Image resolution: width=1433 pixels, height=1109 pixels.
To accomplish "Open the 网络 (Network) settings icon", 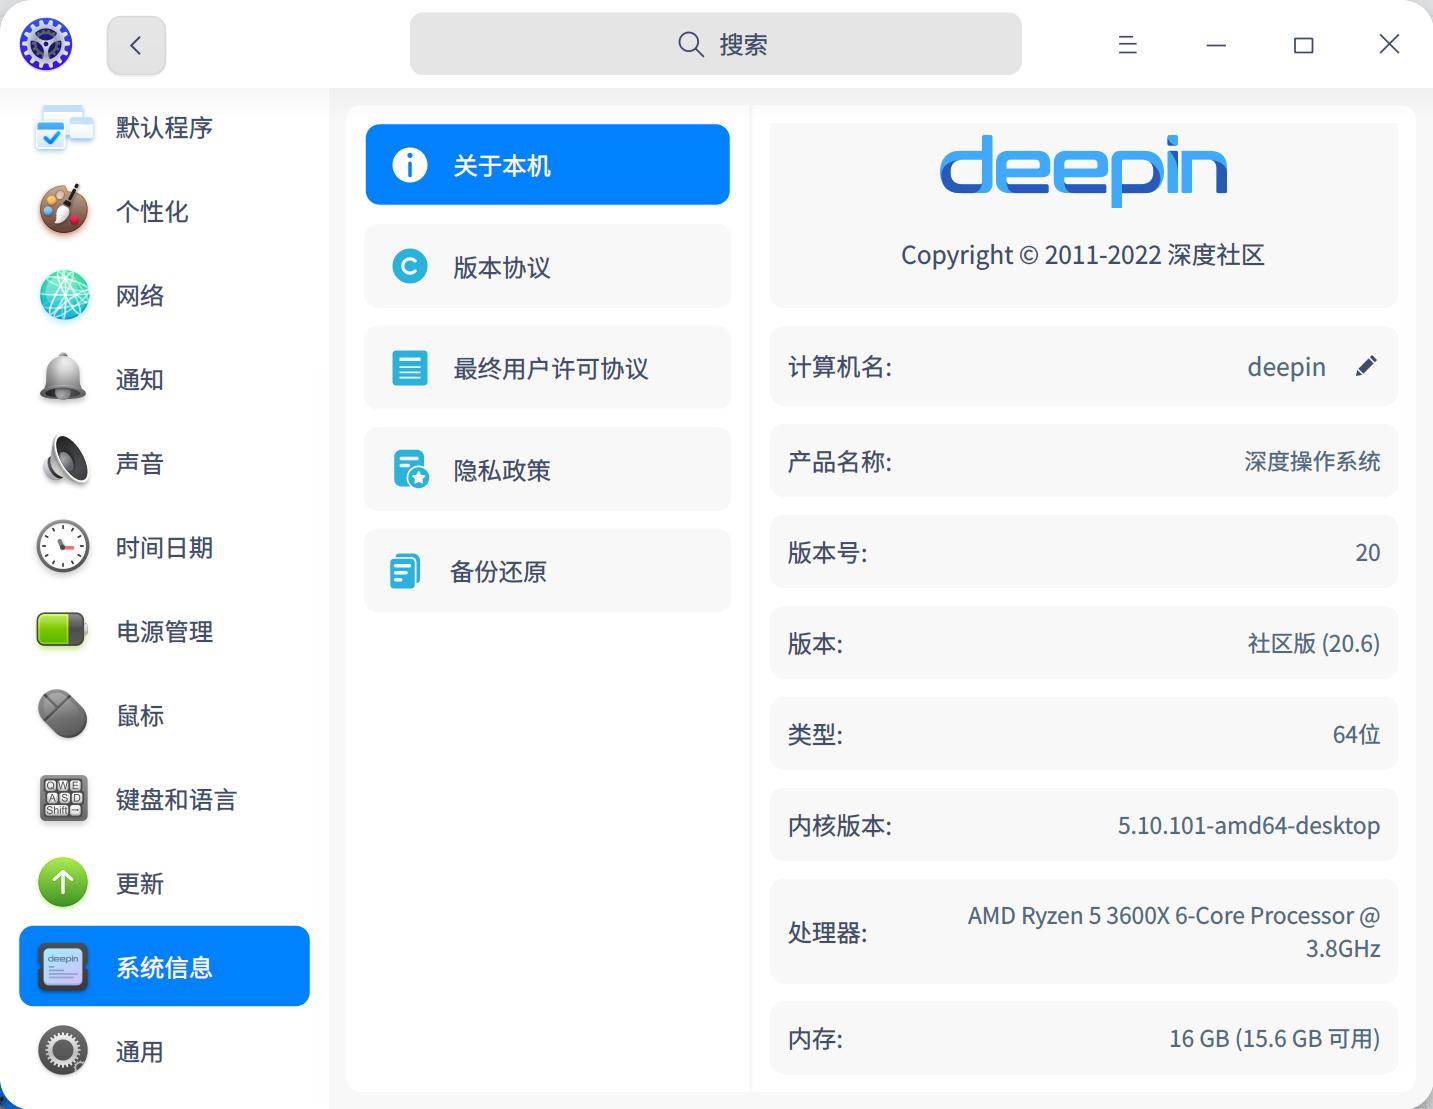I will (x=62, y=295).
